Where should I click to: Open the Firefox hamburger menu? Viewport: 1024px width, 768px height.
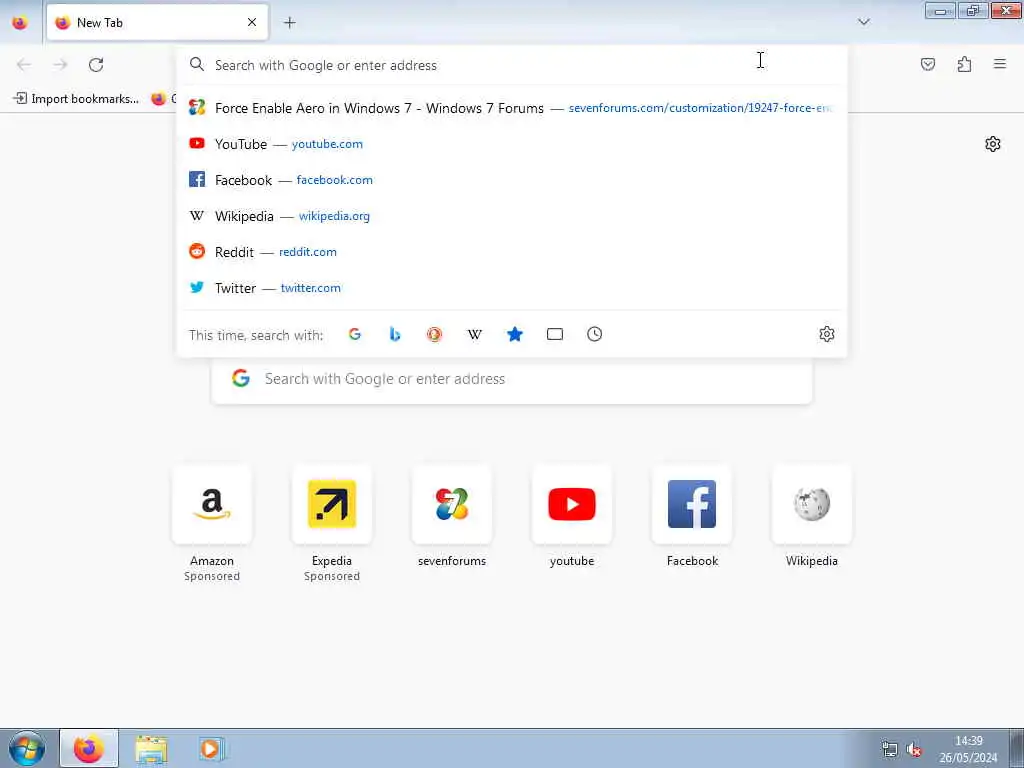tap(1000, 64)
